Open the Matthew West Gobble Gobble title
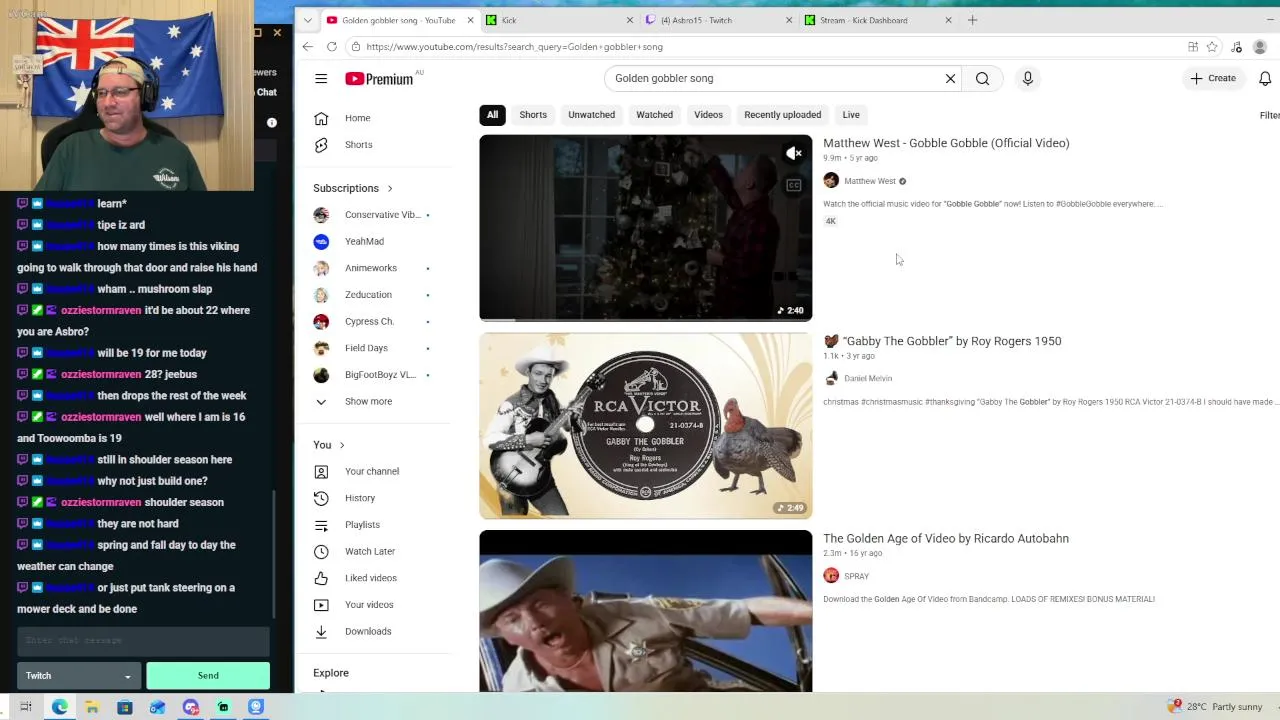 946,143
